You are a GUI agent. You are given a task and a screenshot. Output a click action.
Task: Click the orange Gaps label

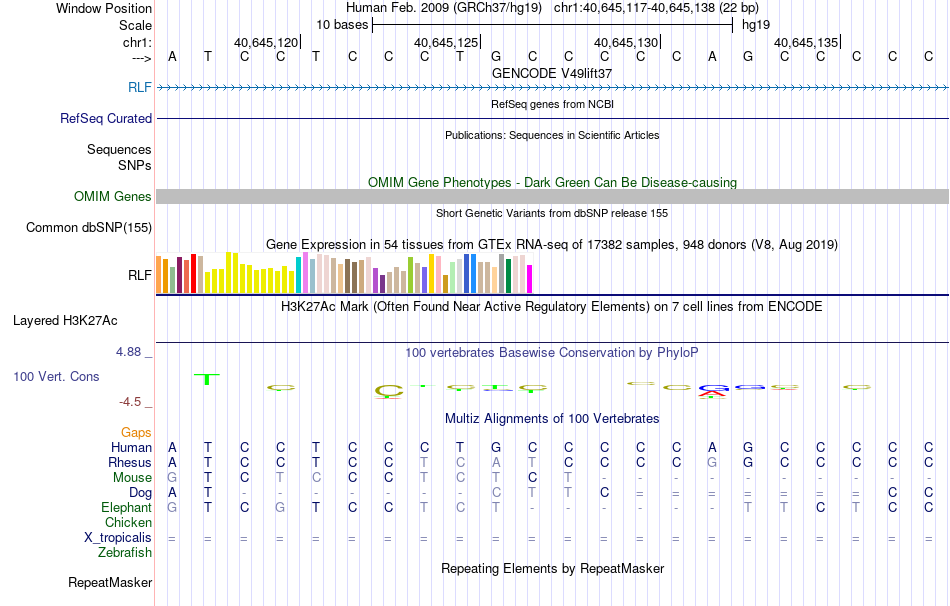[136, 433]
